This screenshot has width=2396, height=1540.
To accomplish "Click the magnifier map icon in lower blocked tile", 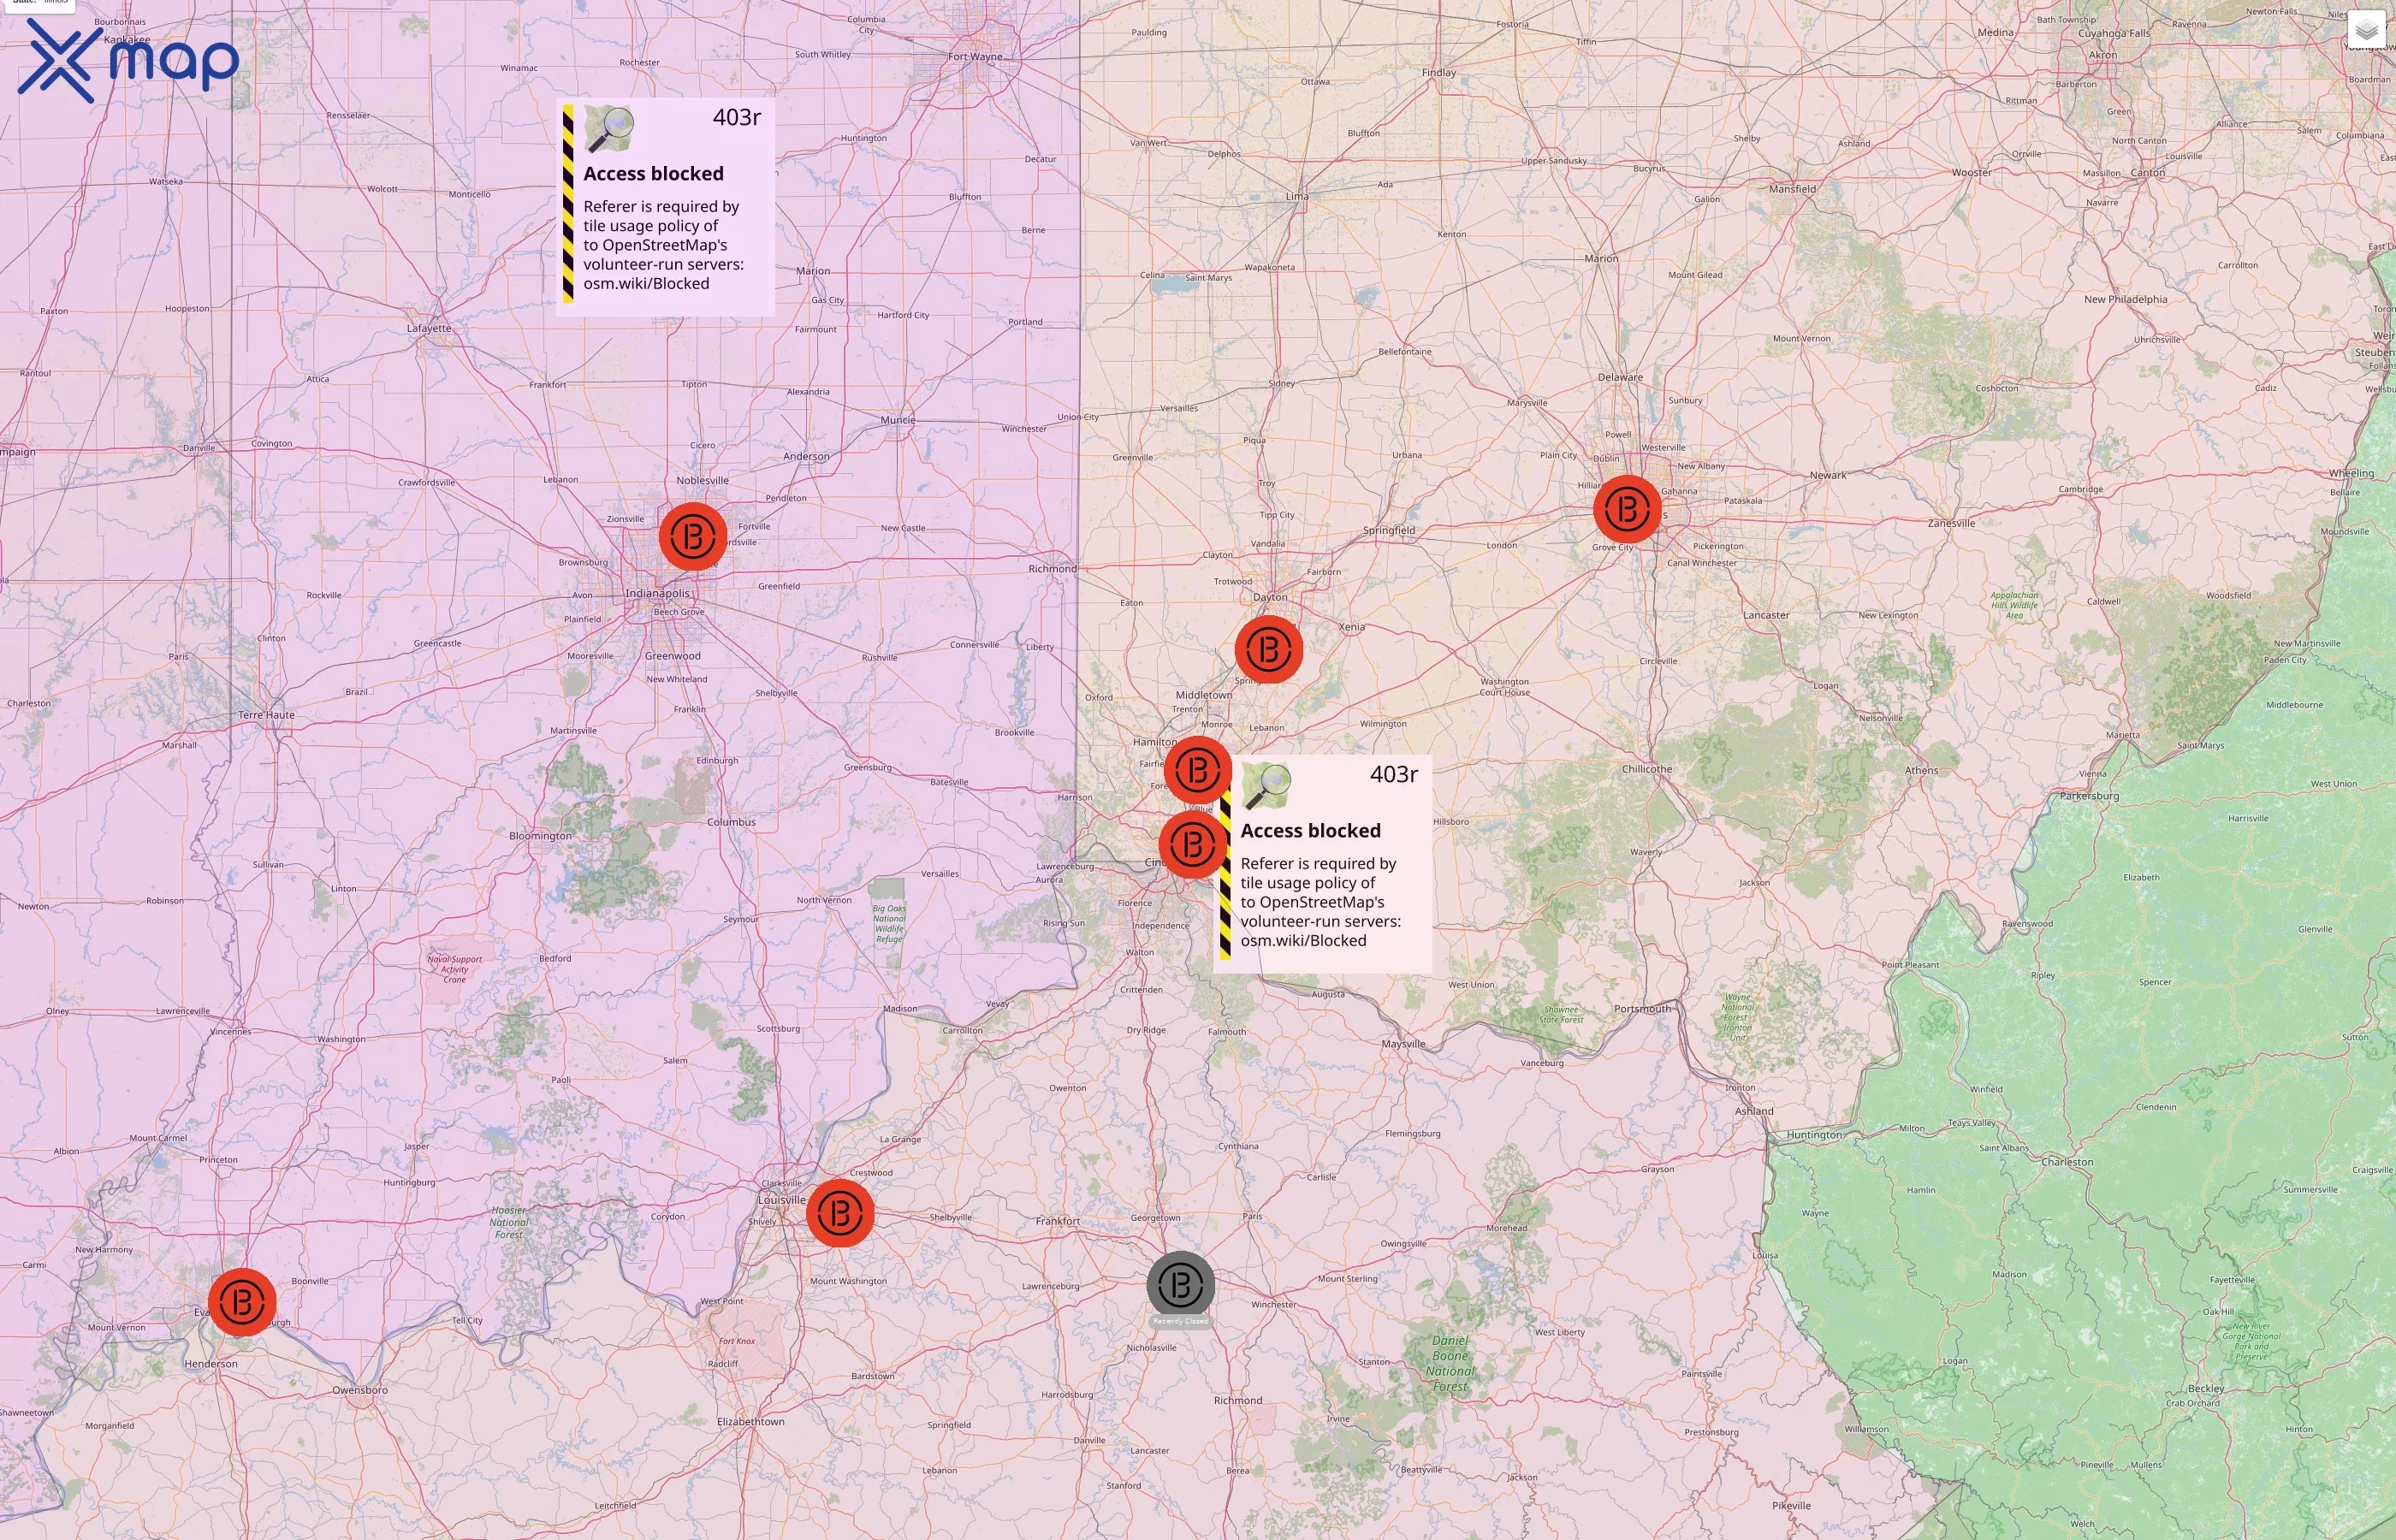I will 1266,786.
